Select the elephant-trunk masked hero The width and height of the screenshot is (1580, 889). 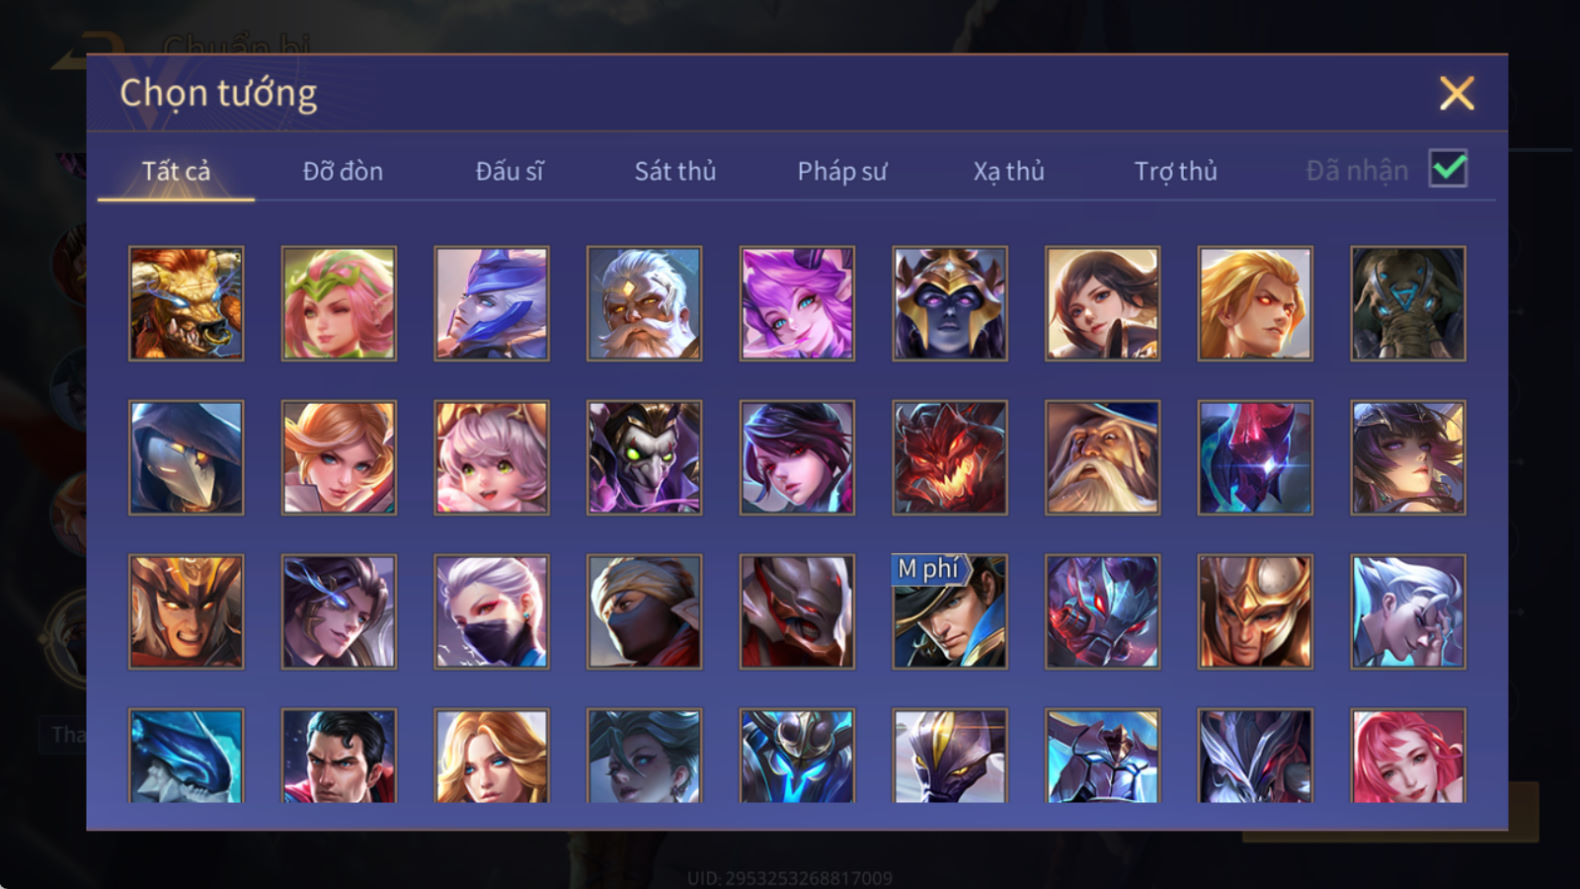pos(1408,304)
